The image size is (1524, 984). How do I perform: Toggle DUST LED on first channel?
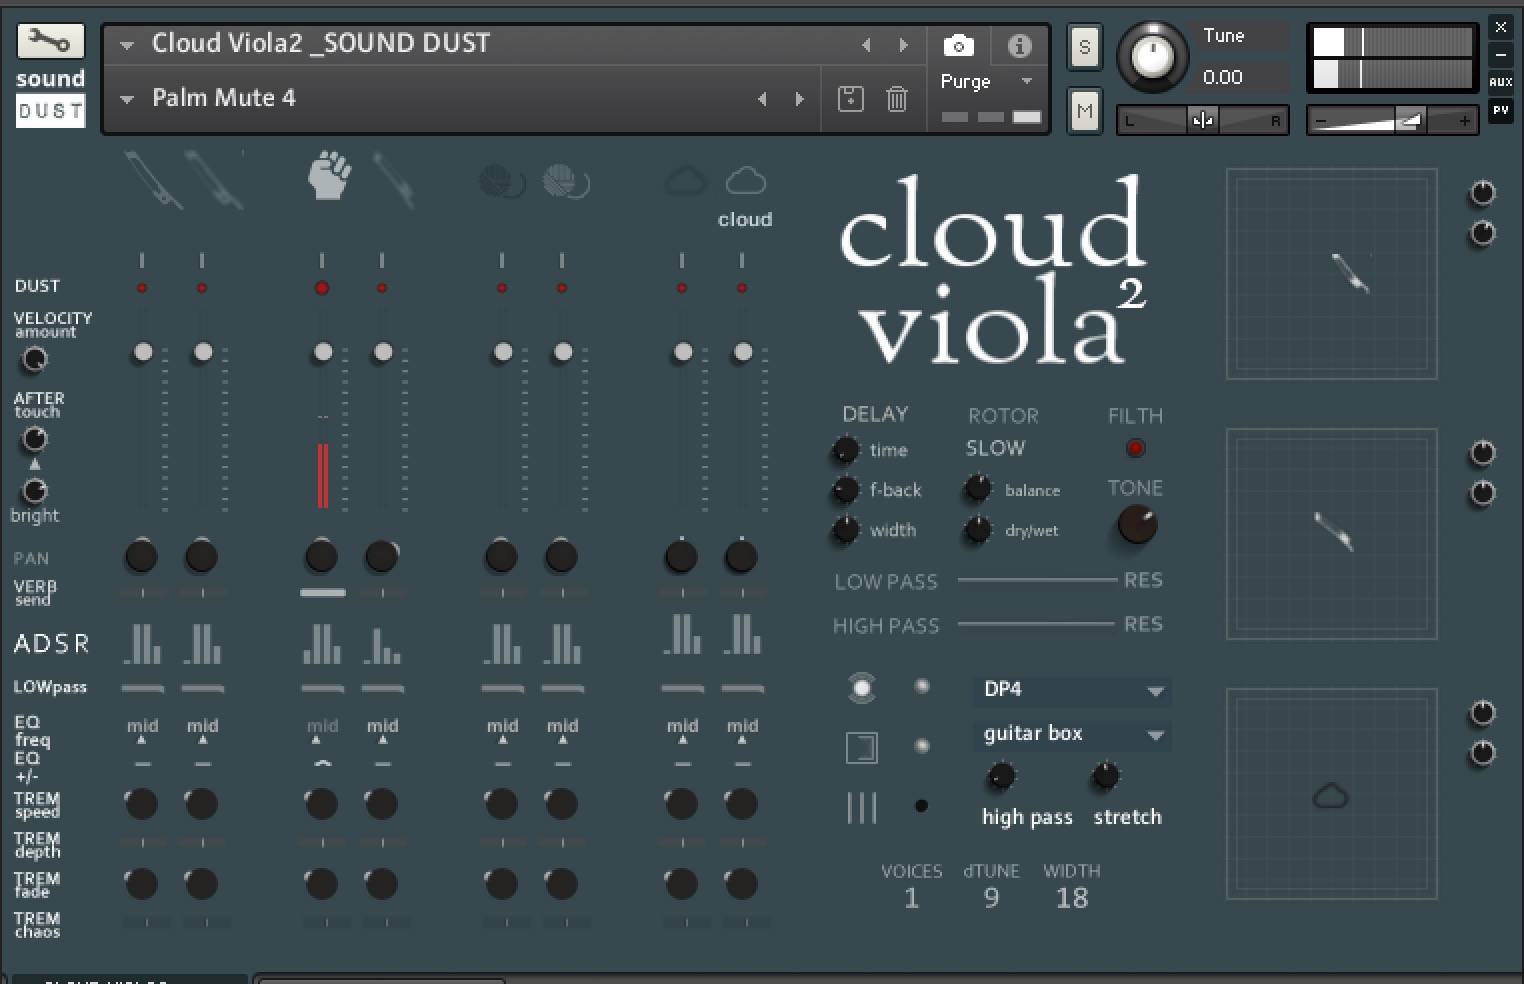[142, 288]
